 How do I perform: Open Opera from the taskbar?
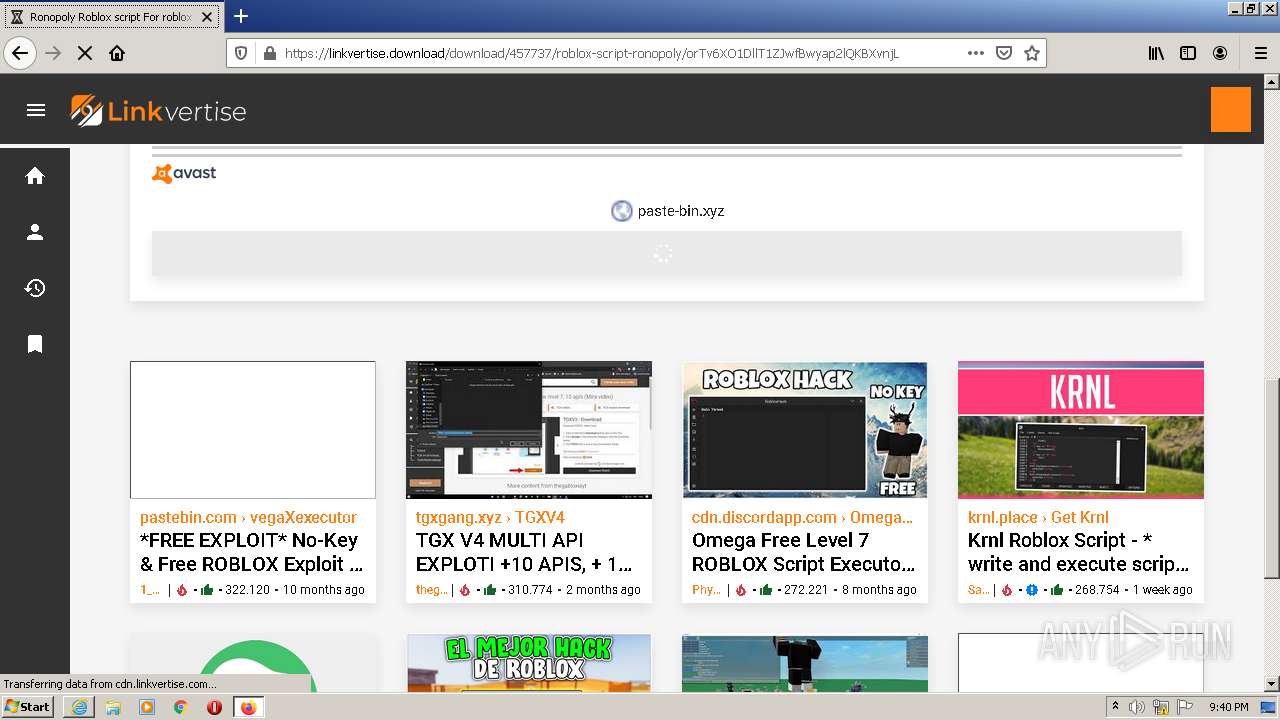[x=214, y=707]
